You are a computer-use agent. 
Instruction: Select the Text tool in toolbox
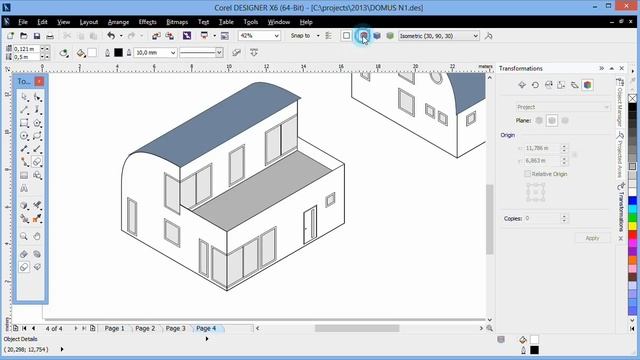click(x=24, y=188)
